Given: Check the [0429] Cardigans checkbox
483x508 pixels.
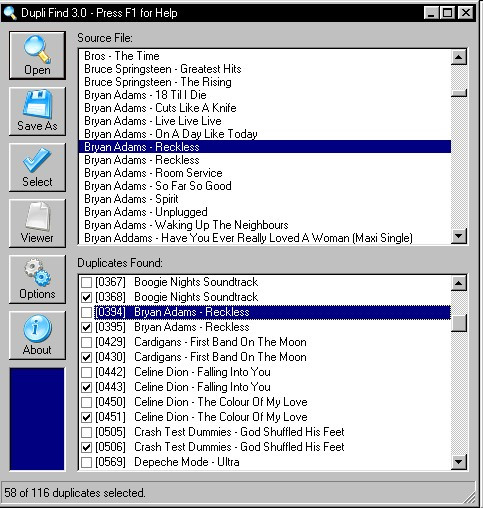Looking at the screenshot, I should (x=86, y=342).
